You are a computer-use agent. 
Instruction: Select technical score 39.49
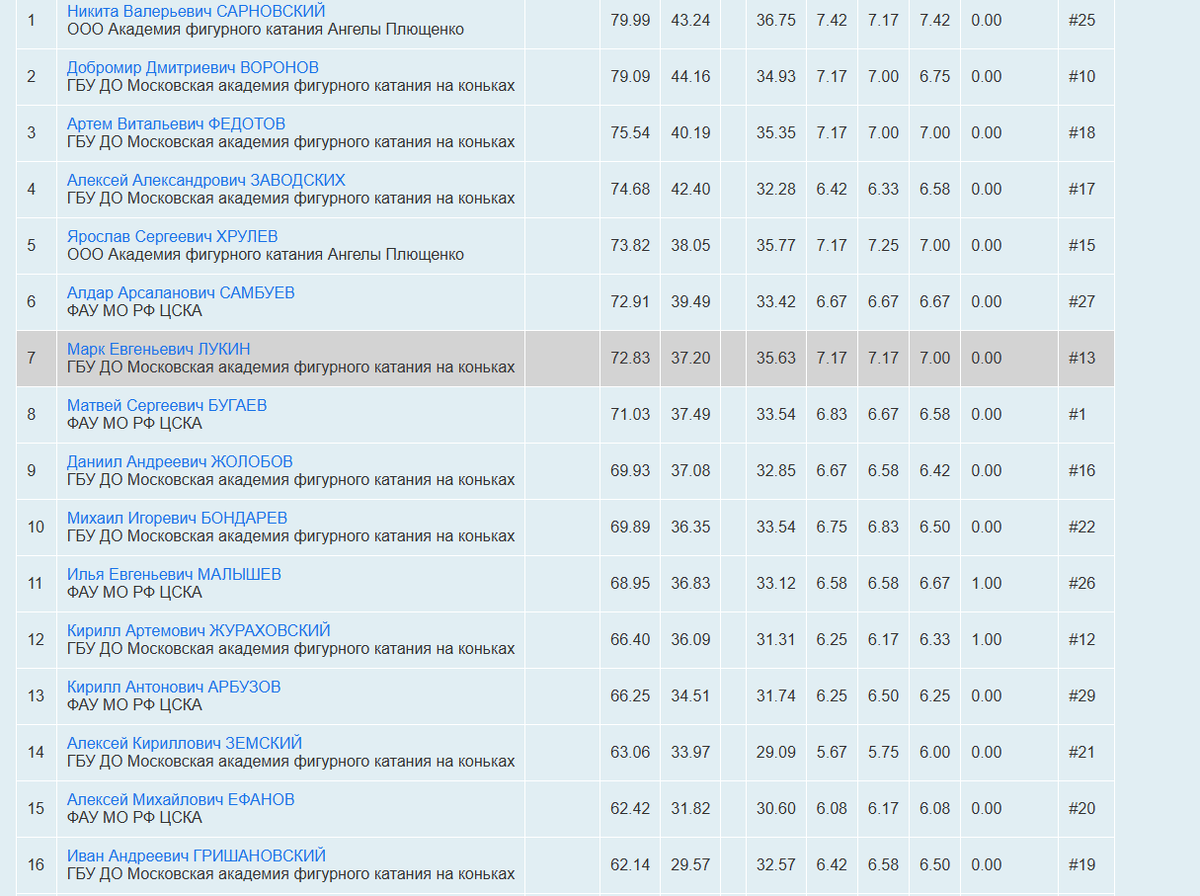(x=691, y=302)
